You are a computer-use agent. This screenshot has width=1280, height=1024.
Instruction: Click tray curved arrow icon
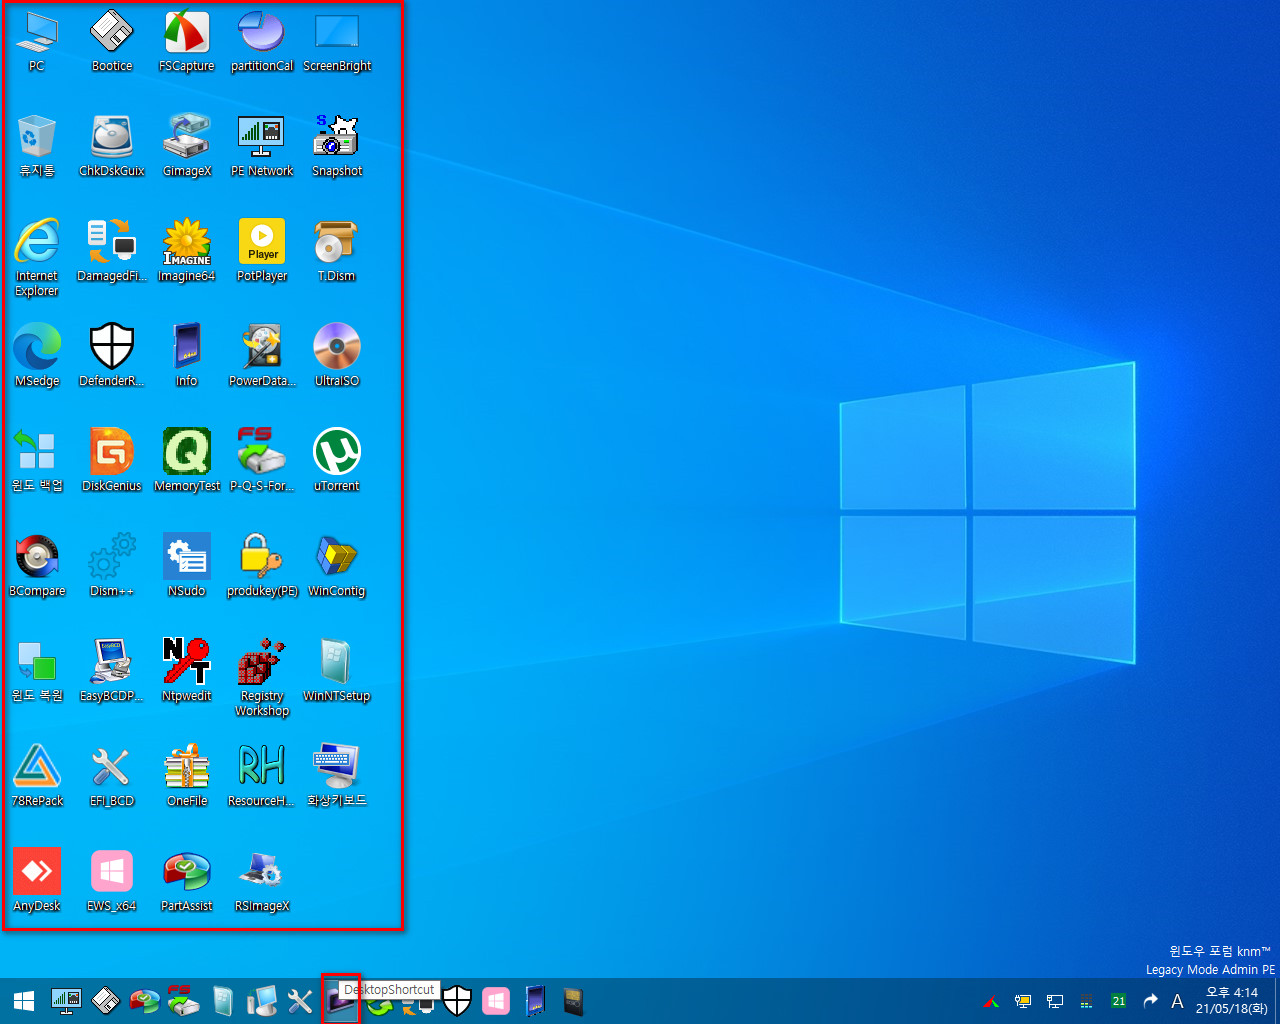[1150, 1001]
